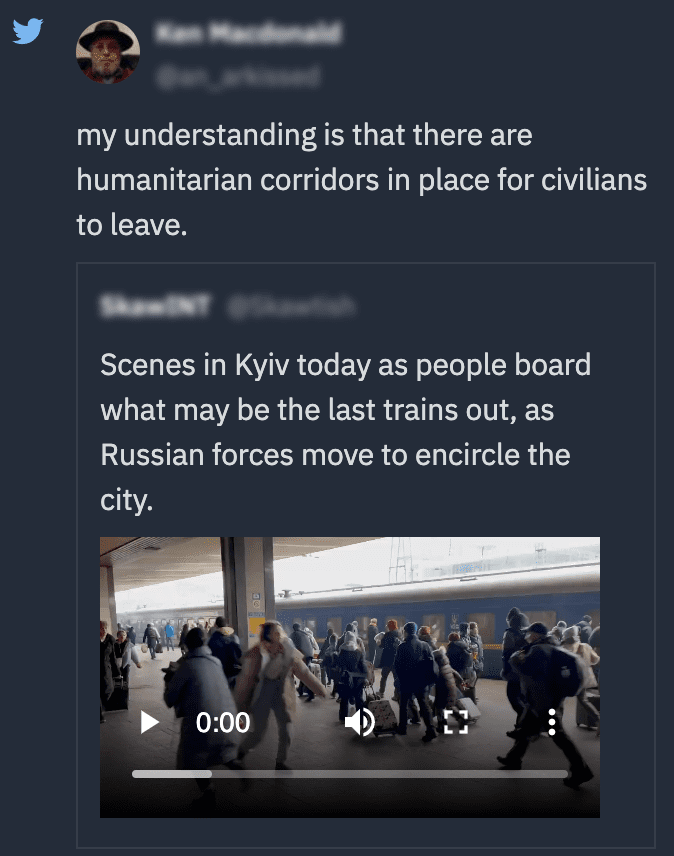Click the text 'humanitarian corridors in place for civilians'
Screen dimensions: 674x856
point(361,180)
